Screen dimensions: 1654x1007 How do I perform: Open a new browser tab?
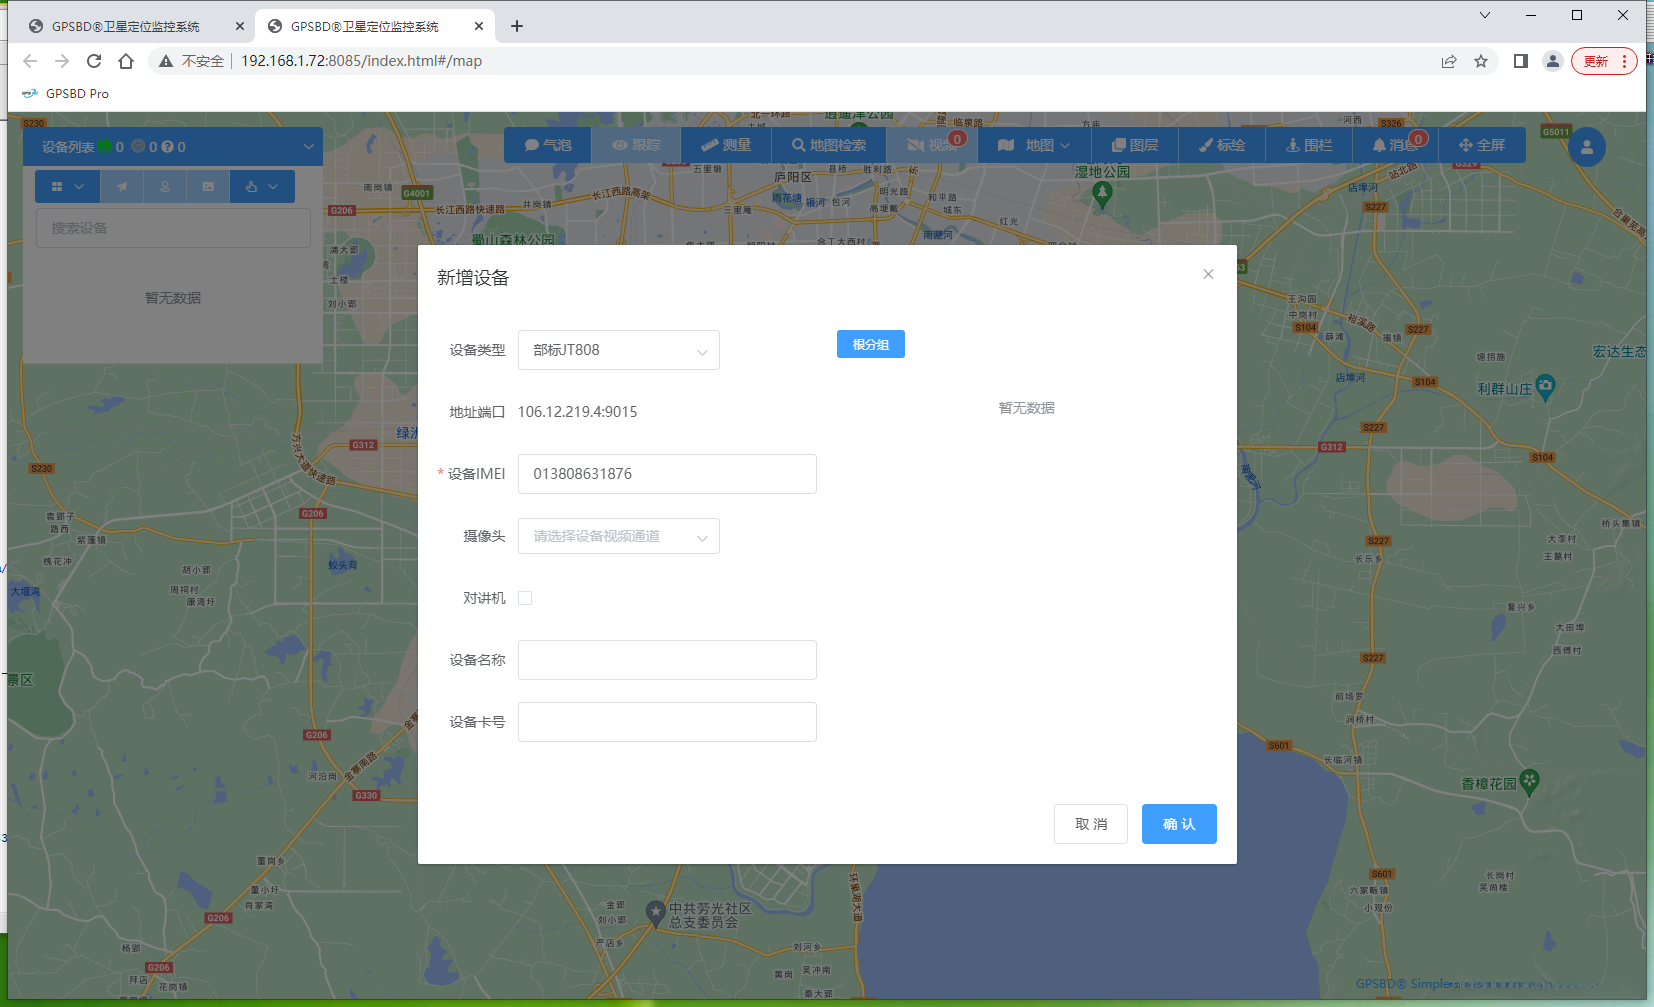(517, 26)
